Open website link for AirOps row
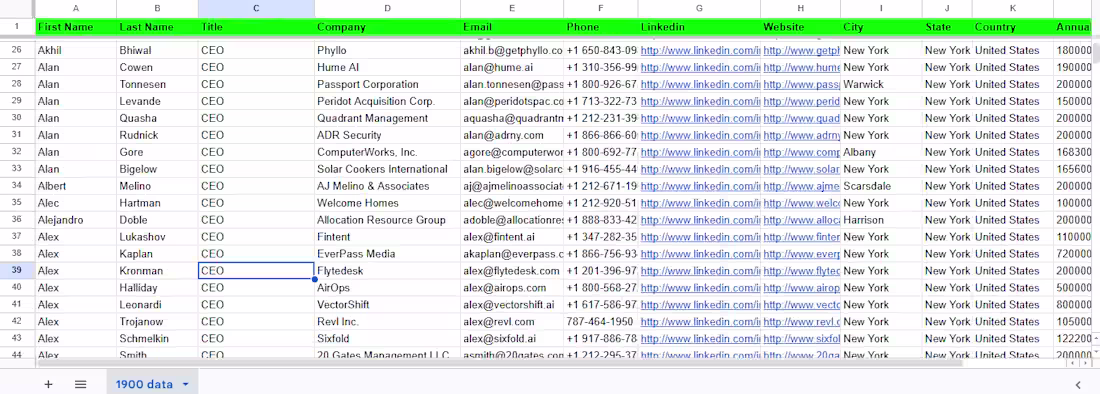The image size is (1100, 394). pyautogui.click(x=802, y=287)
